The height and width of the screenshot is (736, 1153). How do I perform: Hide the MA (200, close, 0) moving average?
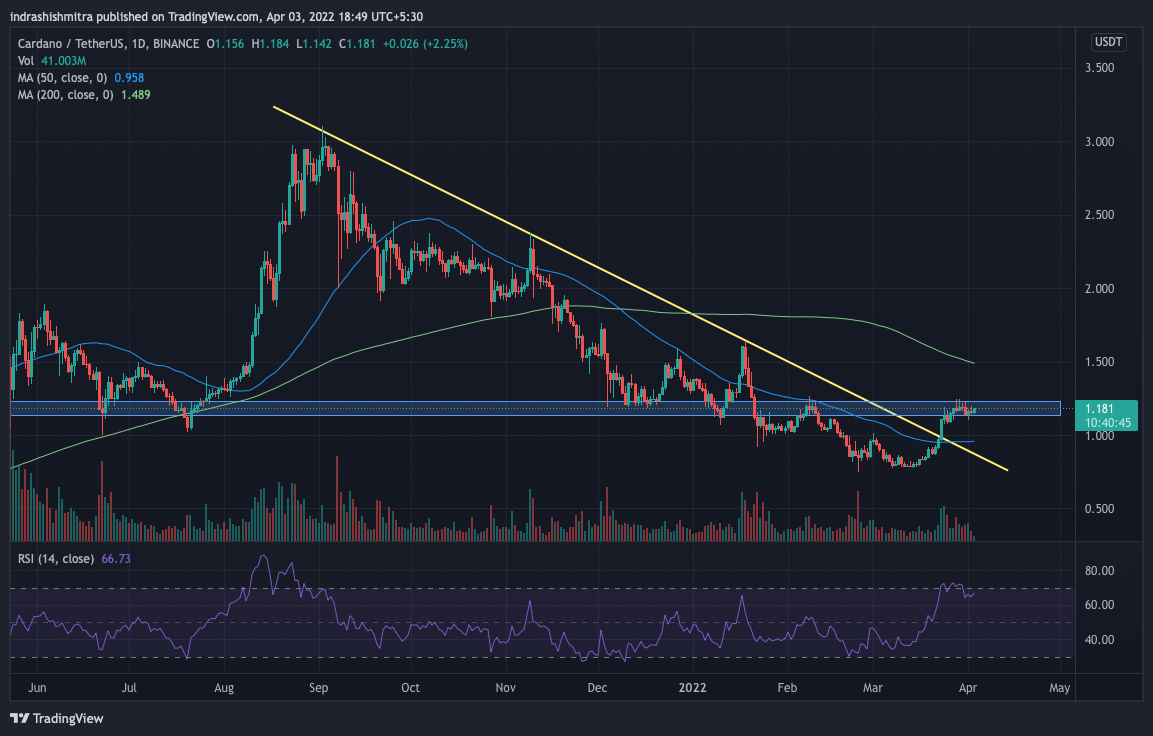(70, 95)
